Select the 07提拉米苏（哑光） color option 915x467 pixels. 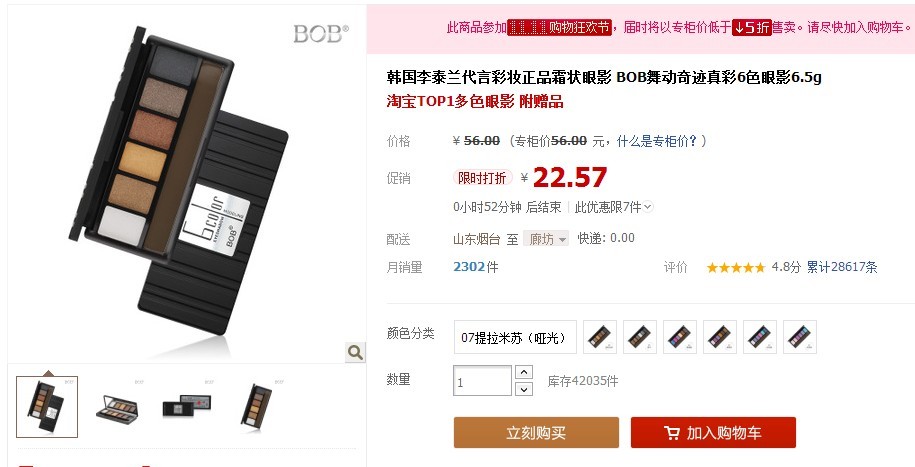[515, 337]
